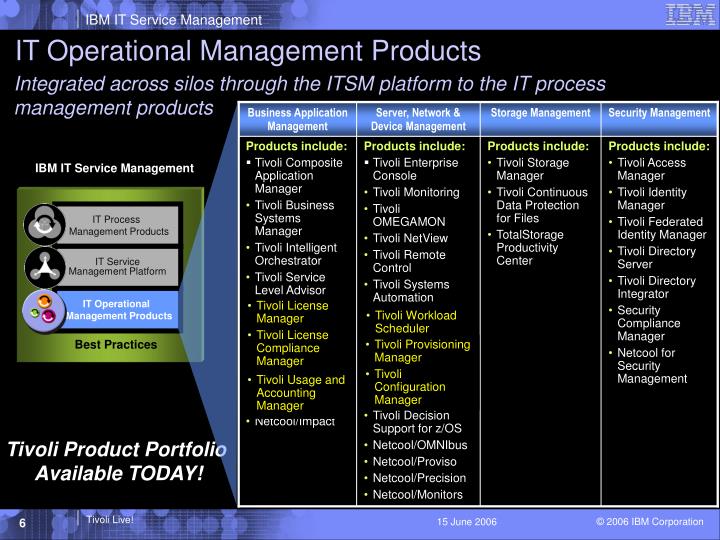Click Tivoli Intelligent Orchestrator
The width and height of the screenshot is (720, 540).
(296, 254)
